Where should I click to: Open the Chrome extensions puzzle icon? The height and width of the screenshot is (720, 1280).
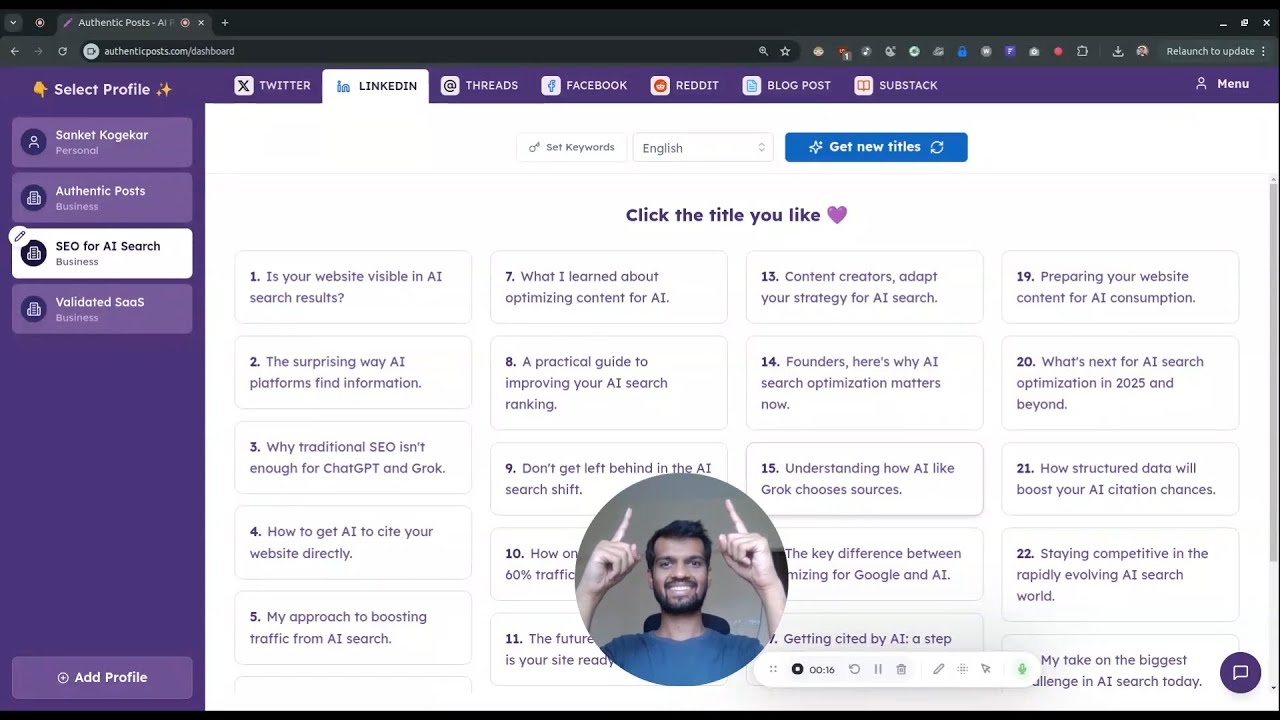point(1082,51)
